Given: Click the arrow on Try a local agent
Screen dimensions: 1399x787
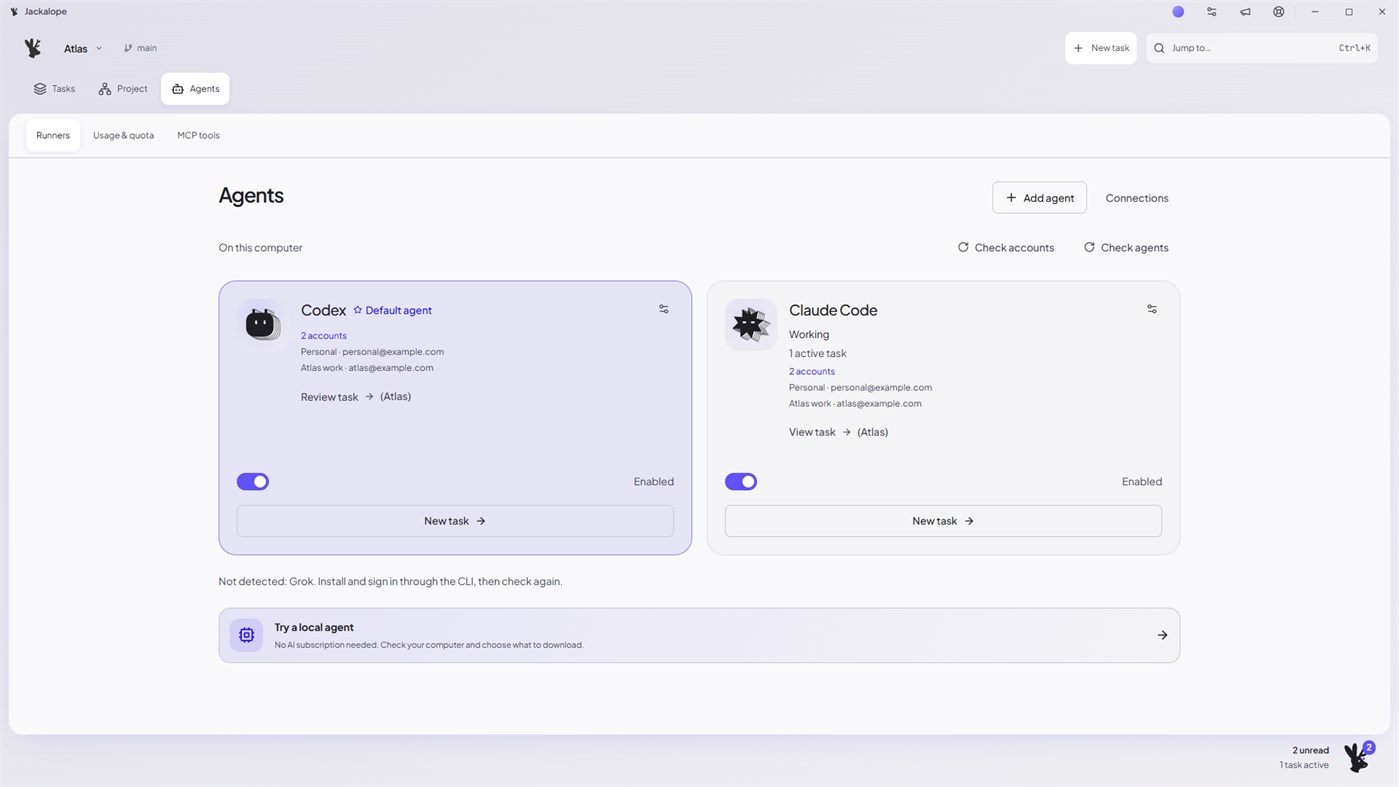Looking at the screenshot, I should (1162, 635).
